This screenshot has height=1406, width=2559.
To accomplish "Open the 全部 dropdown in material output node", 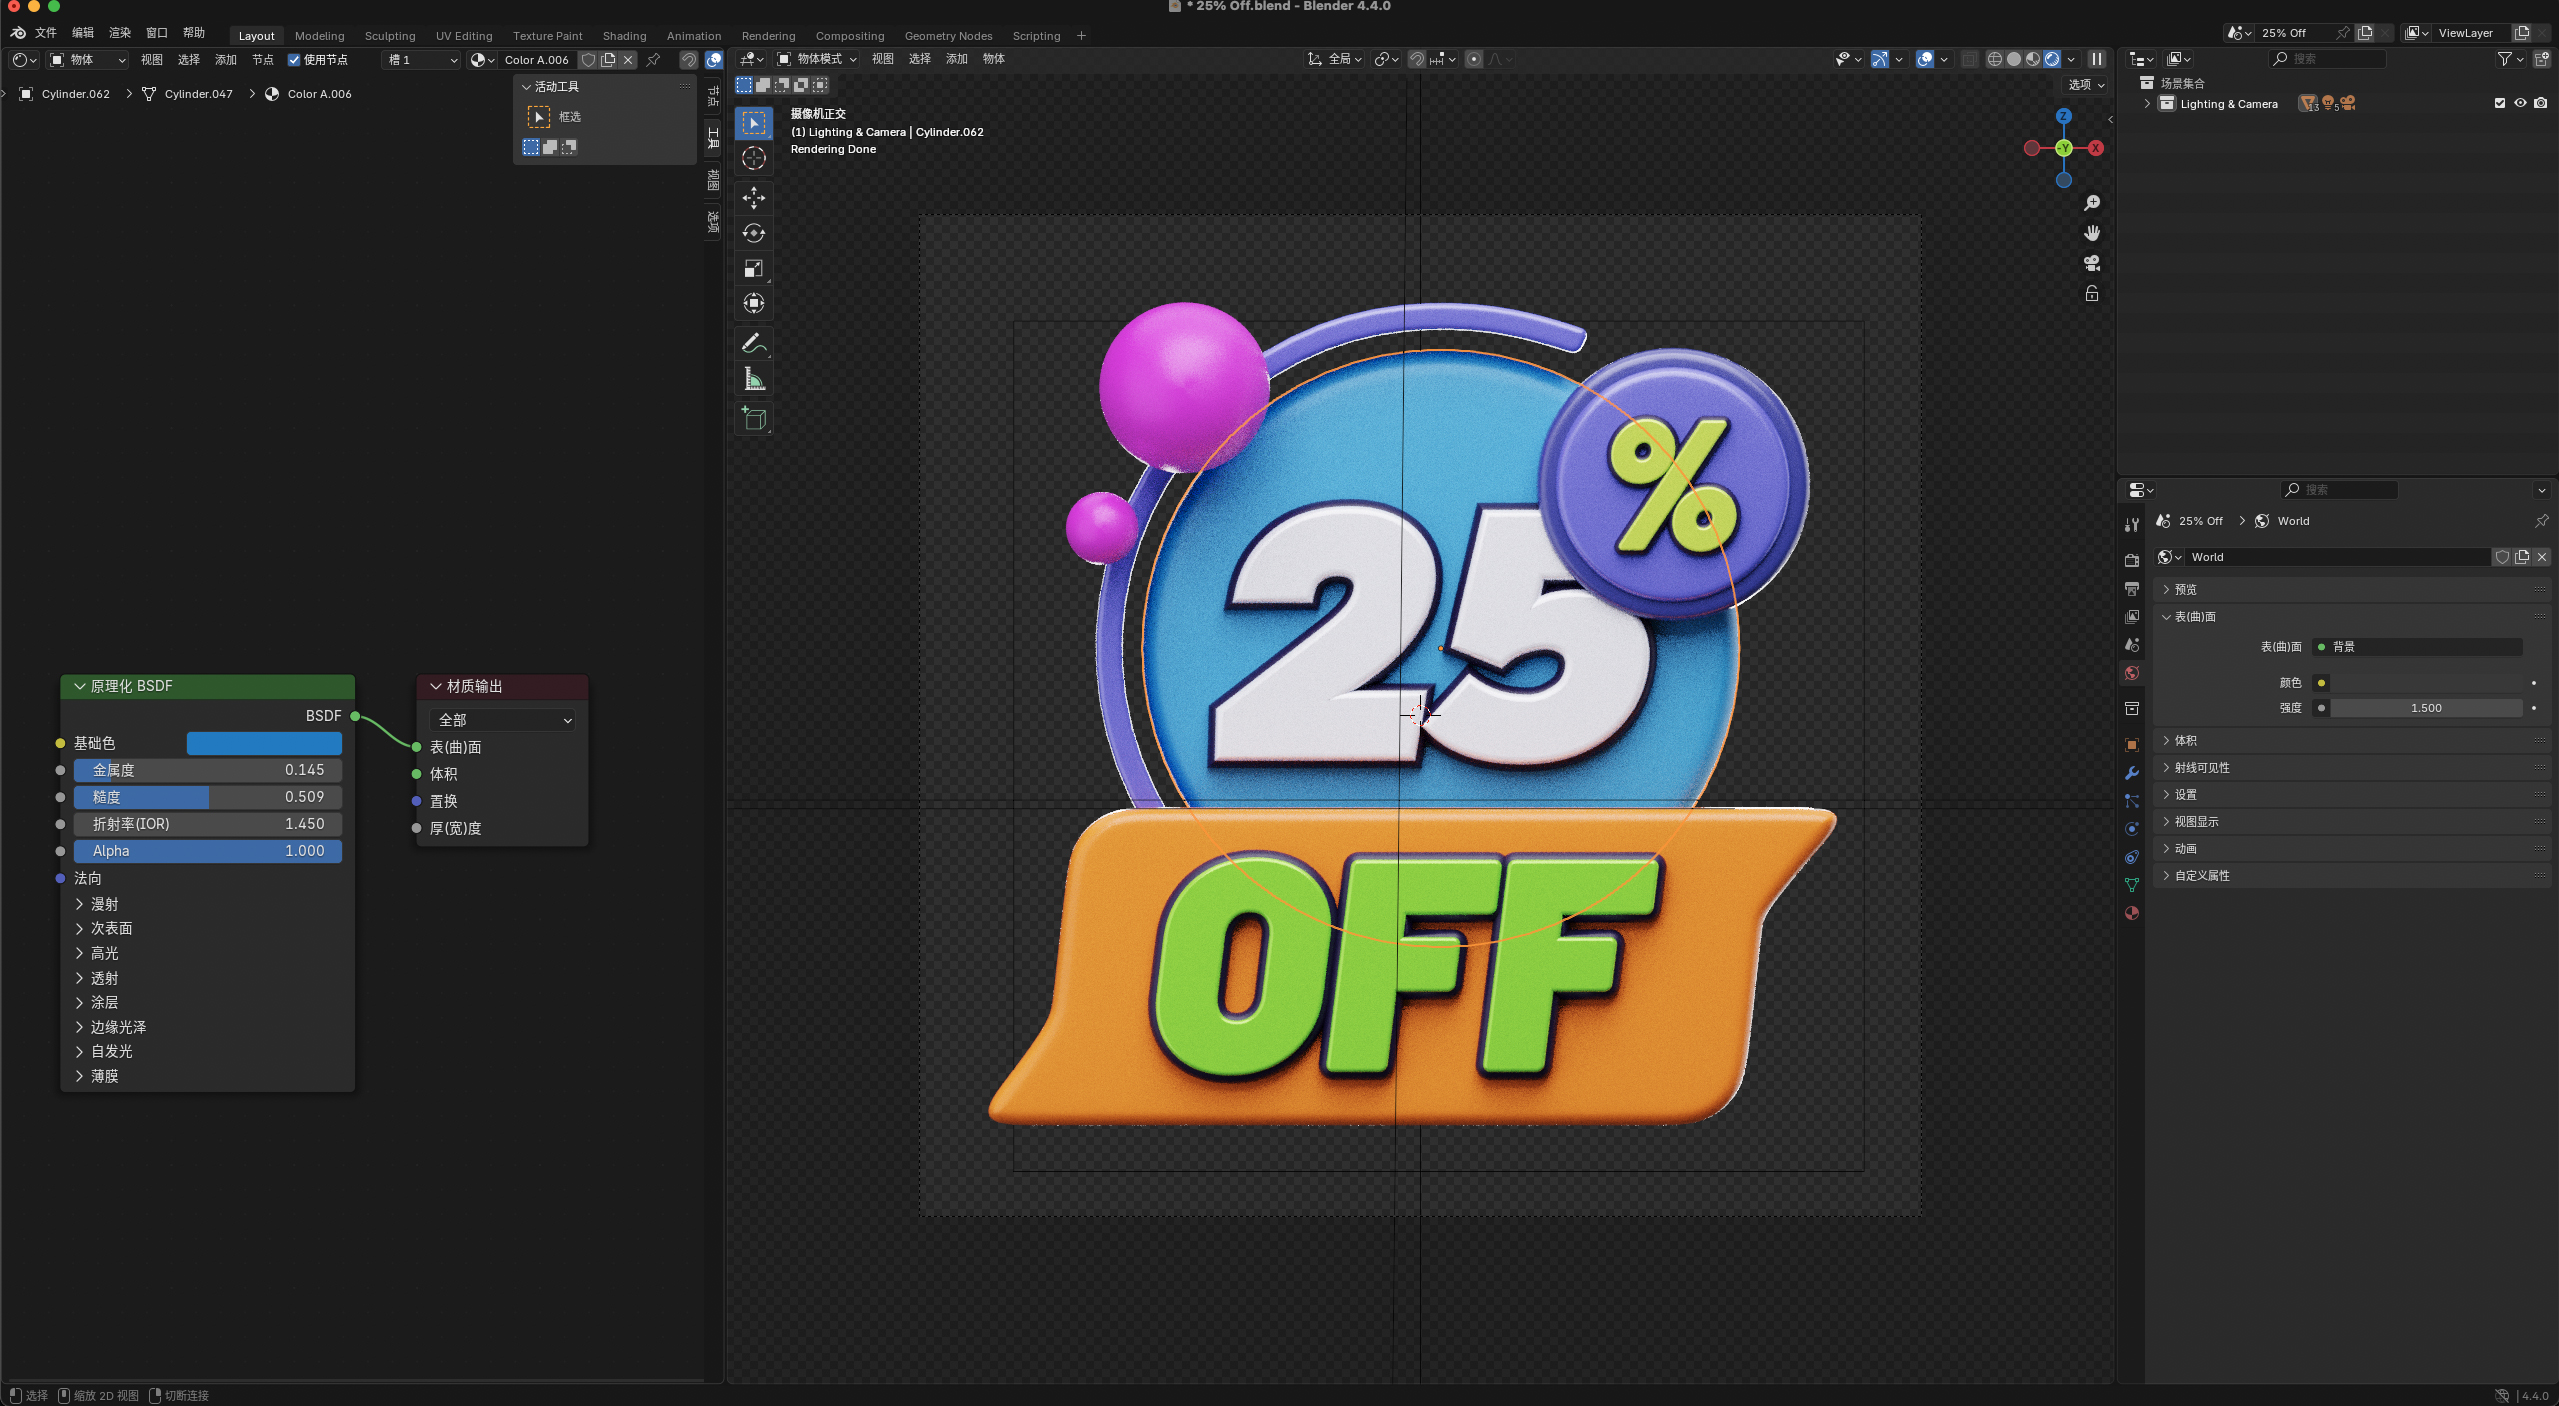I will point(504,720).
